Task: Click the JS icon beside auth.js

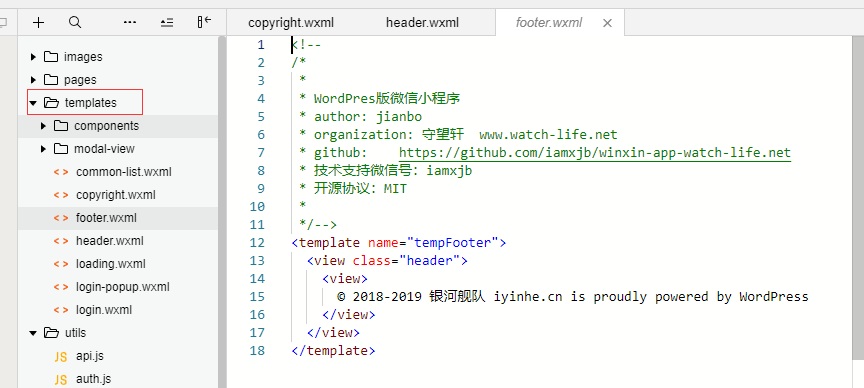Action: 61,380
